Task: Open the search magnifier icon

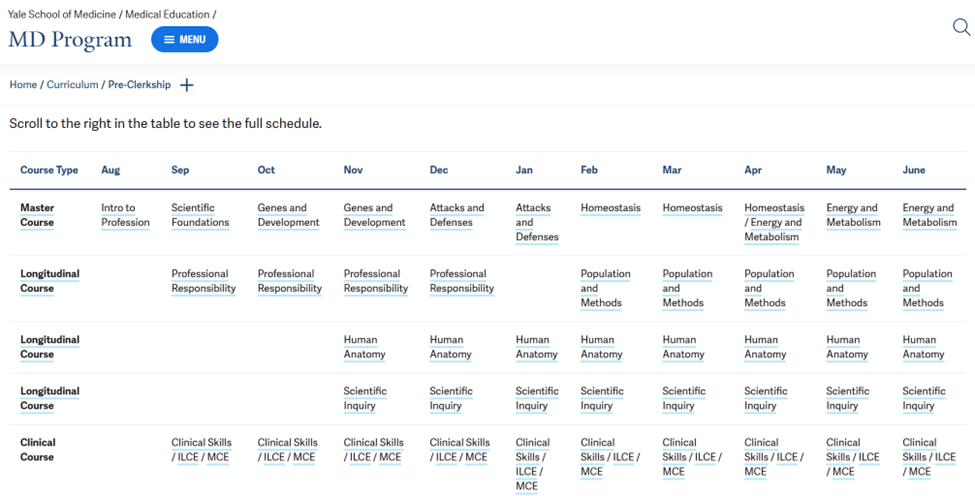Action: tap(961, 27)
